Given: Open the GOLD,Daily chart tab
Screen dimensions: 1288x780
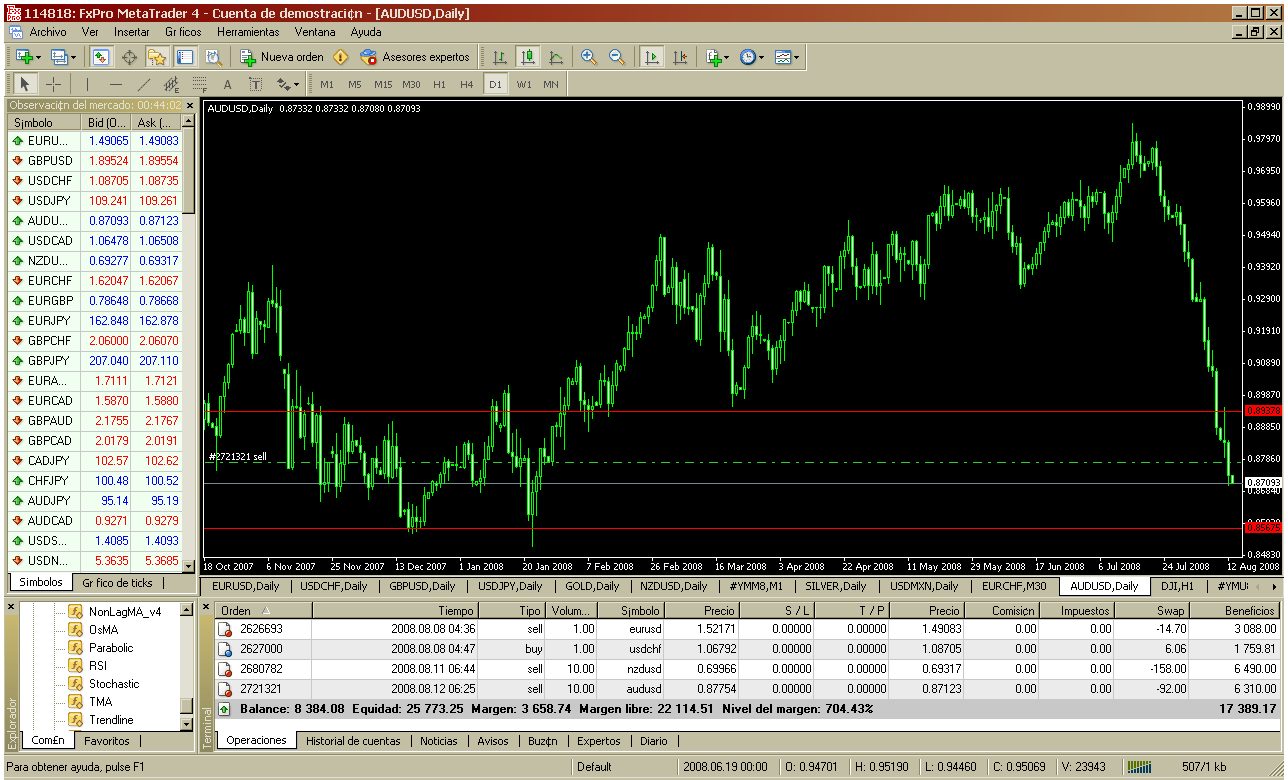Looking at the screenshot, I should click(591, 586).
